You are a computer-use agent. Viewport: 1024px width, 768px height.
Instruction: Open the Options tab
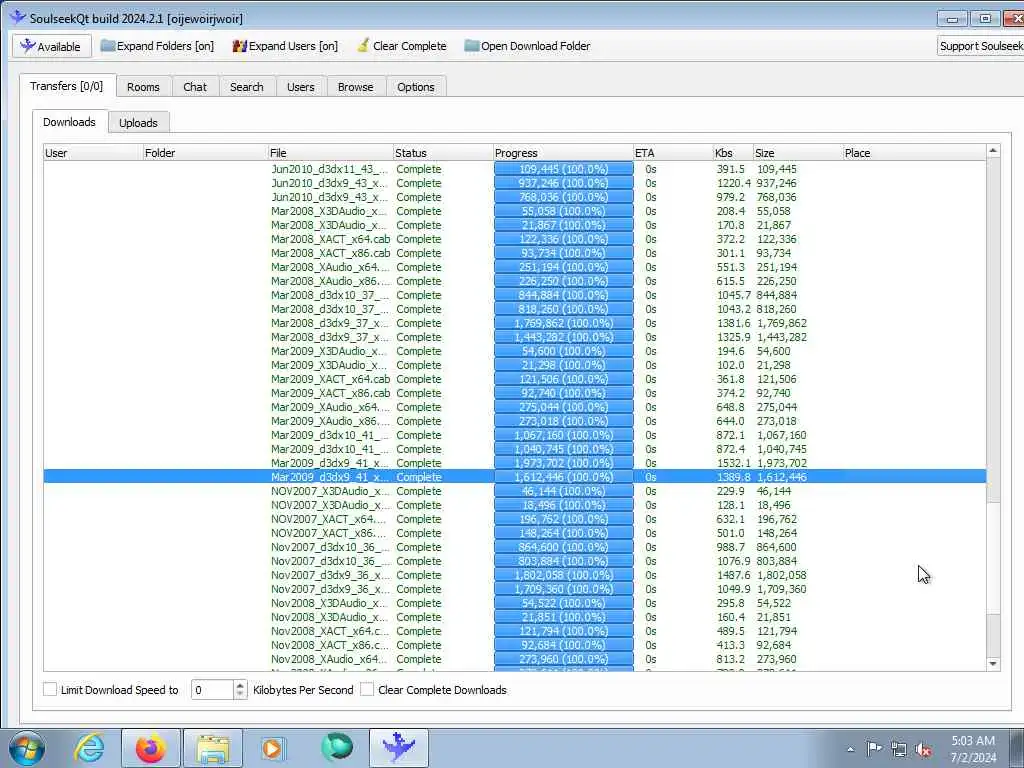415,87
